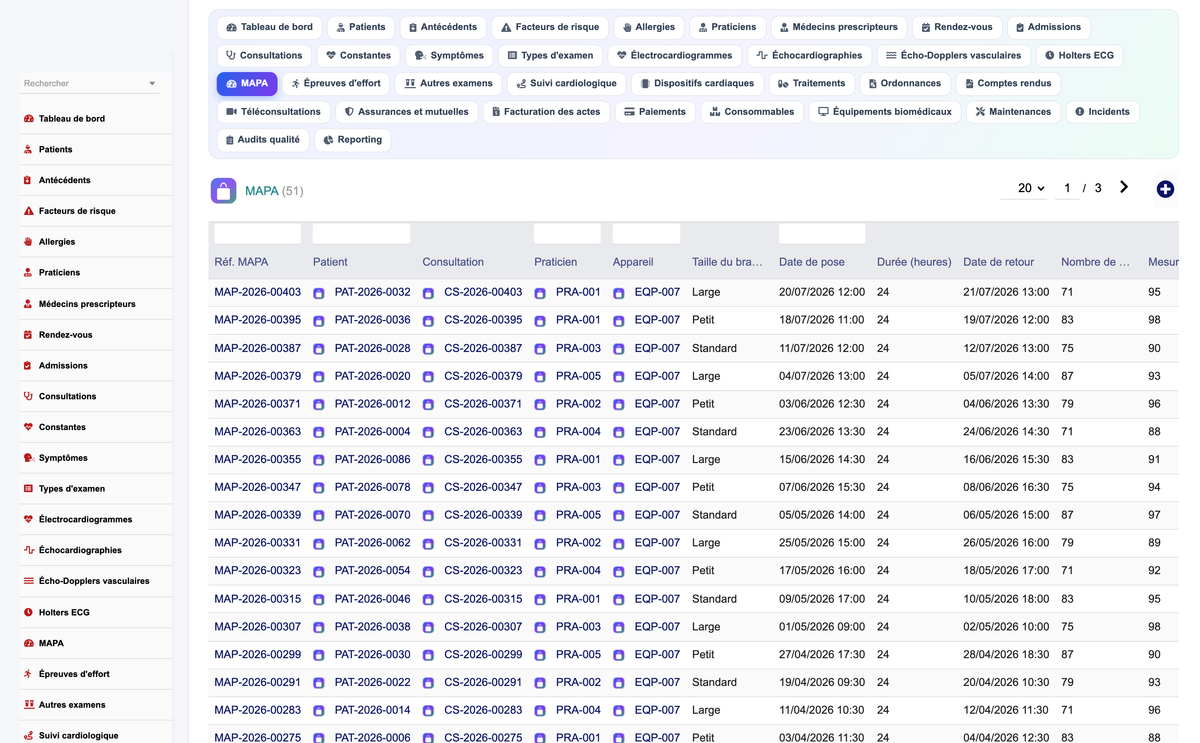Open the Reporting tab

pos(353,140)
